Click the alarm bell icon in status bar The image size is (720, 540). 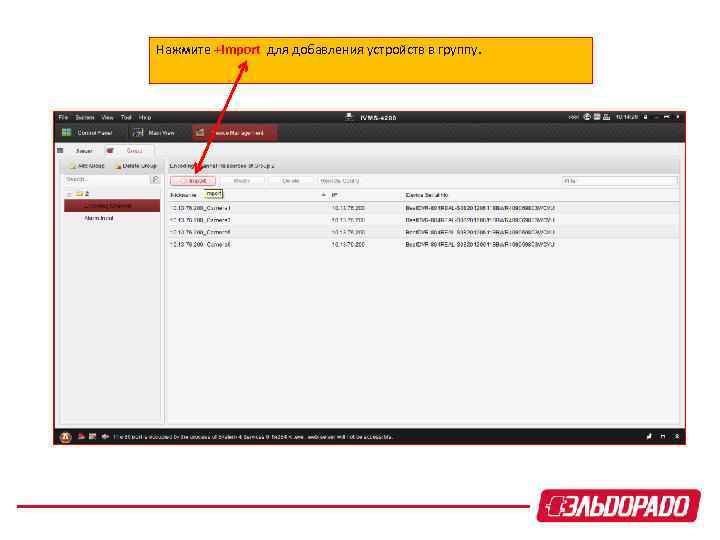[66, 437]
